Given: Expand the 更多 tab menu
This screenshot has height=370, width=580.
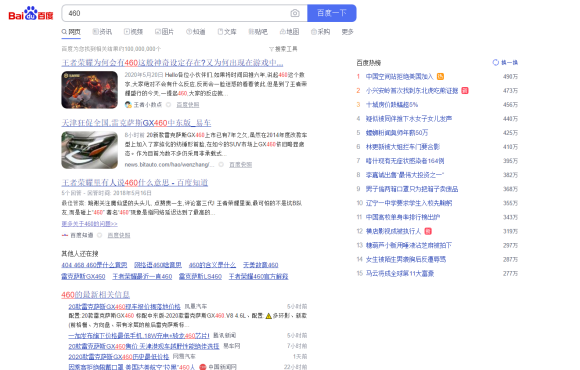Looking at the screenshot, I should [347, 32].
